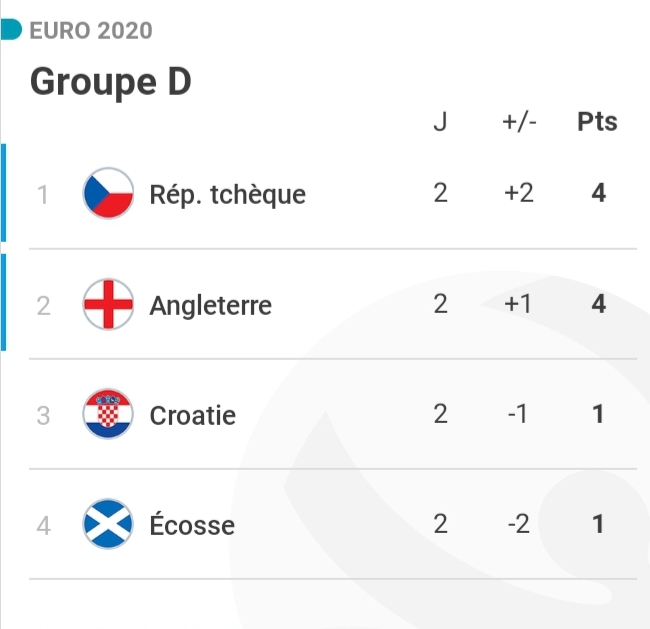Click the Scotland flag icon
The image size is (650, 629).
108,524
